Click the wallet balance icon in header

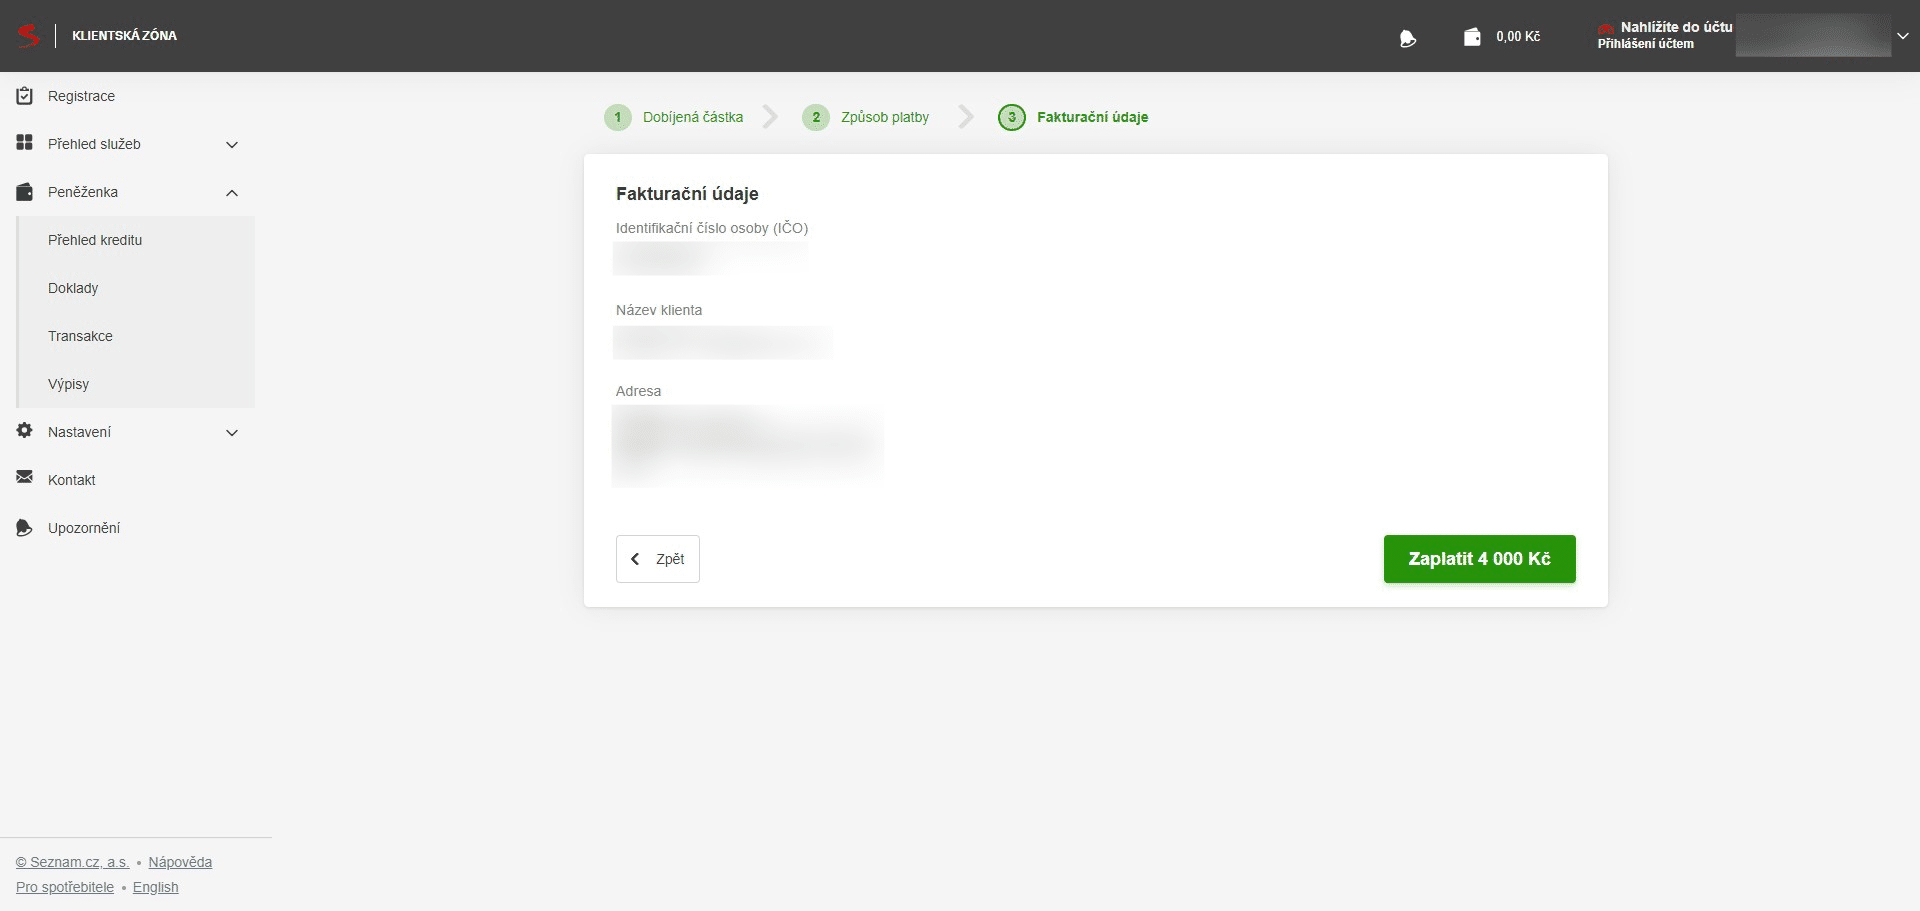click(1472, 37)
